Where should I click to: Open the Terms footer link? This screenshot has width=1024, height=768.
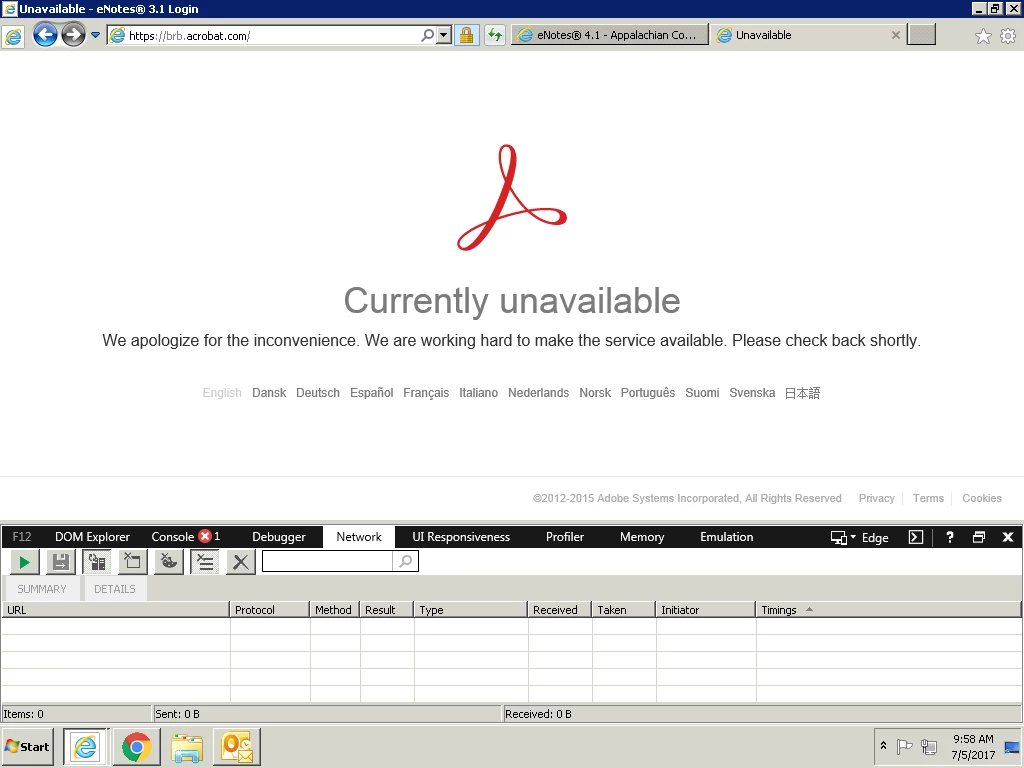[x=928, y=498]
